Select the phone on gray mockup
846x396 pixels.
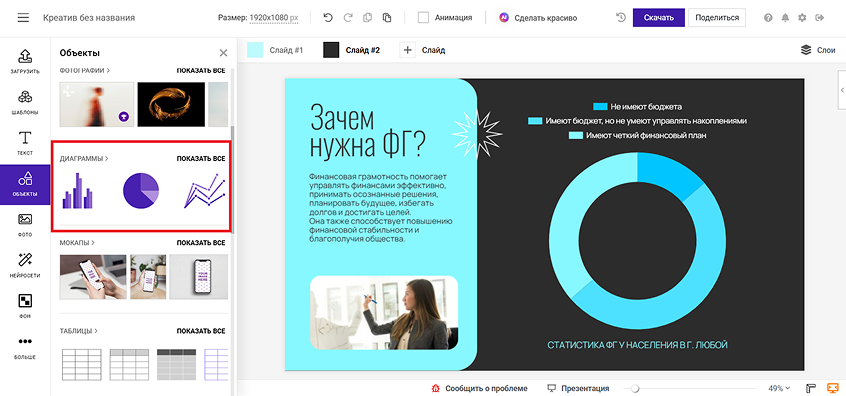(x=199, y=277)
